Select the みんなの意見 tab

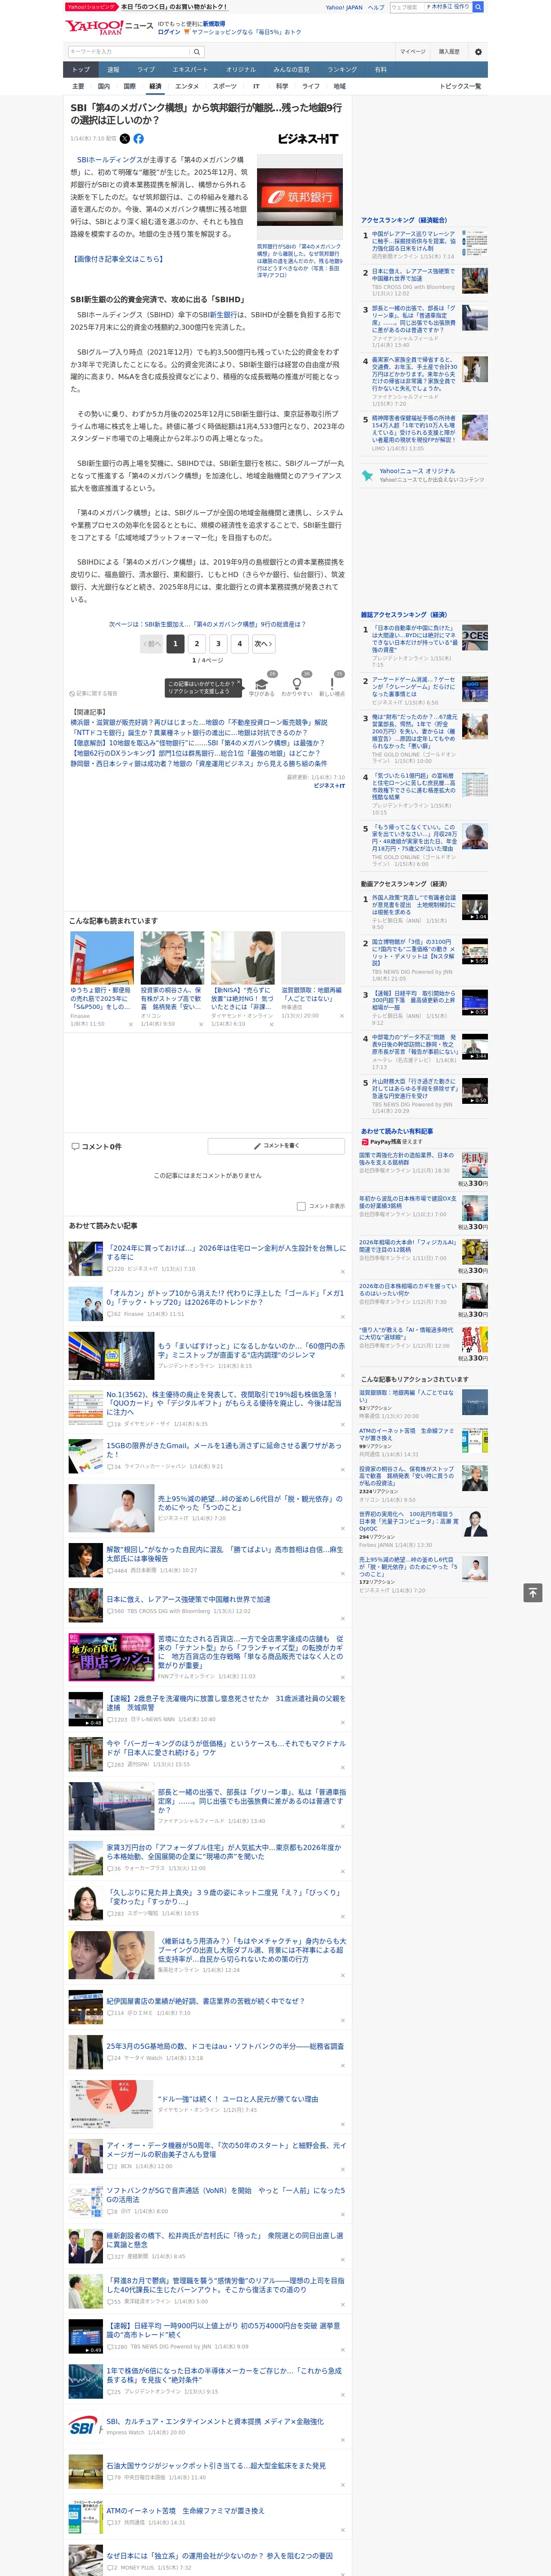click(291, 70)
